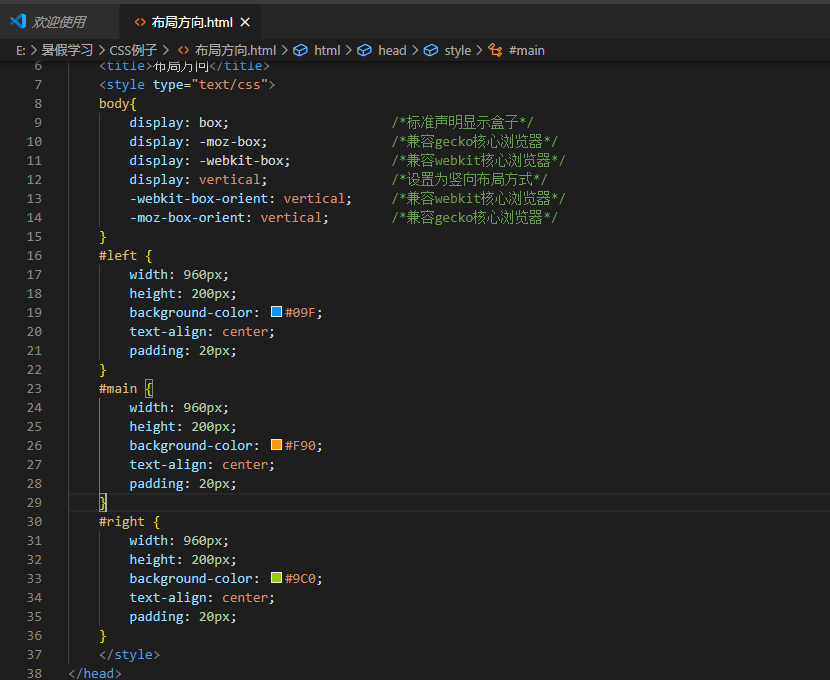This screenshot has width=830, height=680.
Task: Click the VS Code logo on welcome tab
Action: [18, 22]
